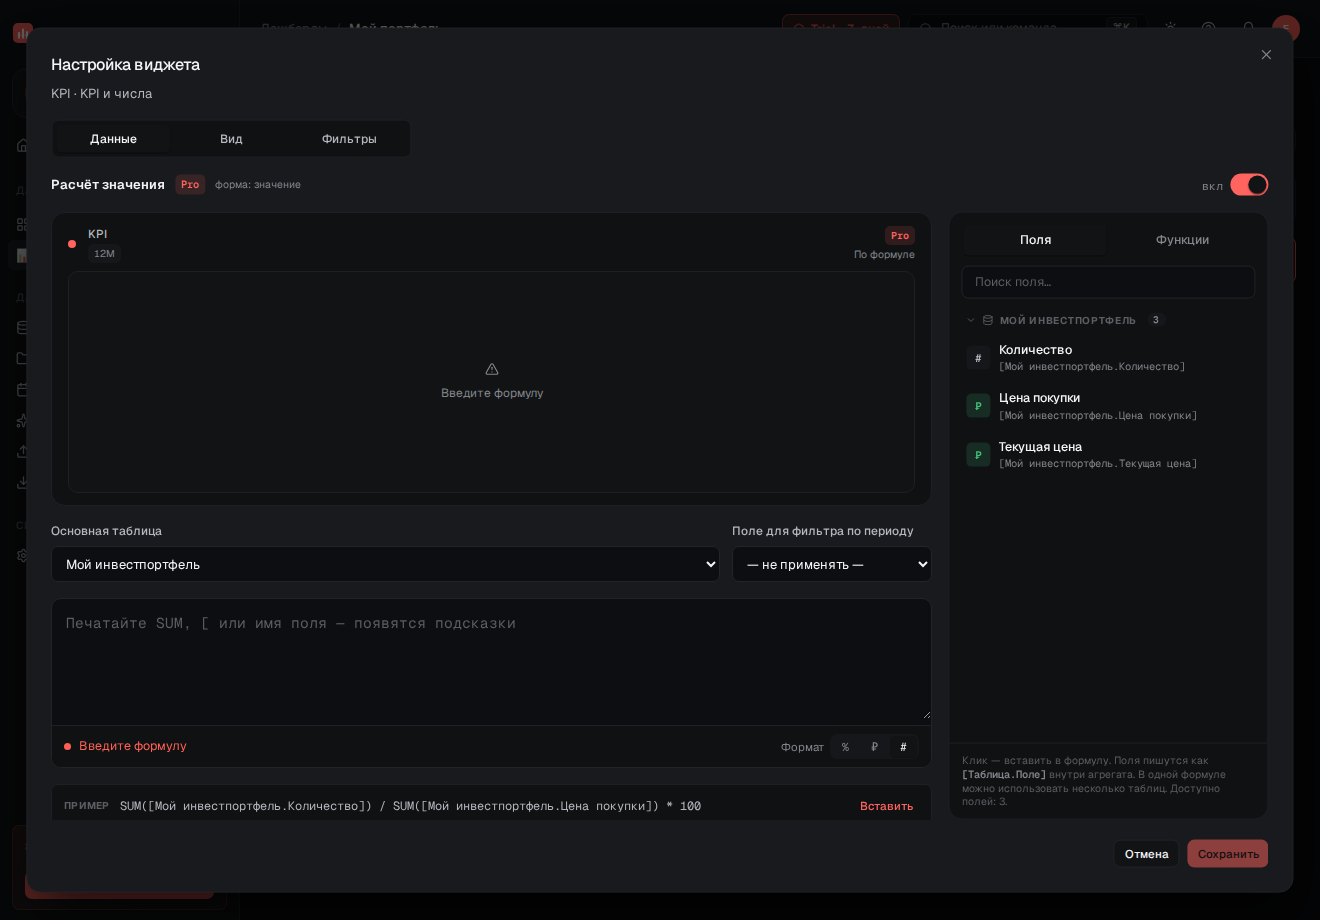Click the Поиск поля search box
The image size is (1320, 920).
coord(1108,282)
